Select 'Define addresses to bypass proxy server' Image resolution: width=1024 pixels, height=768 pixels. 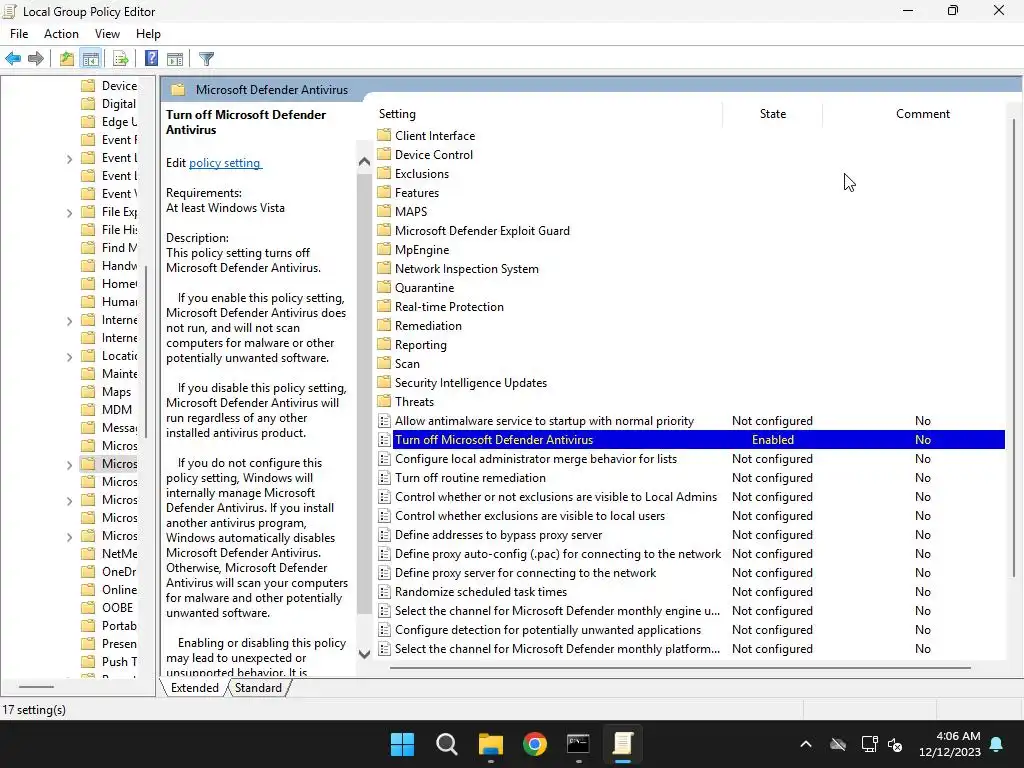tap(691, 535)
